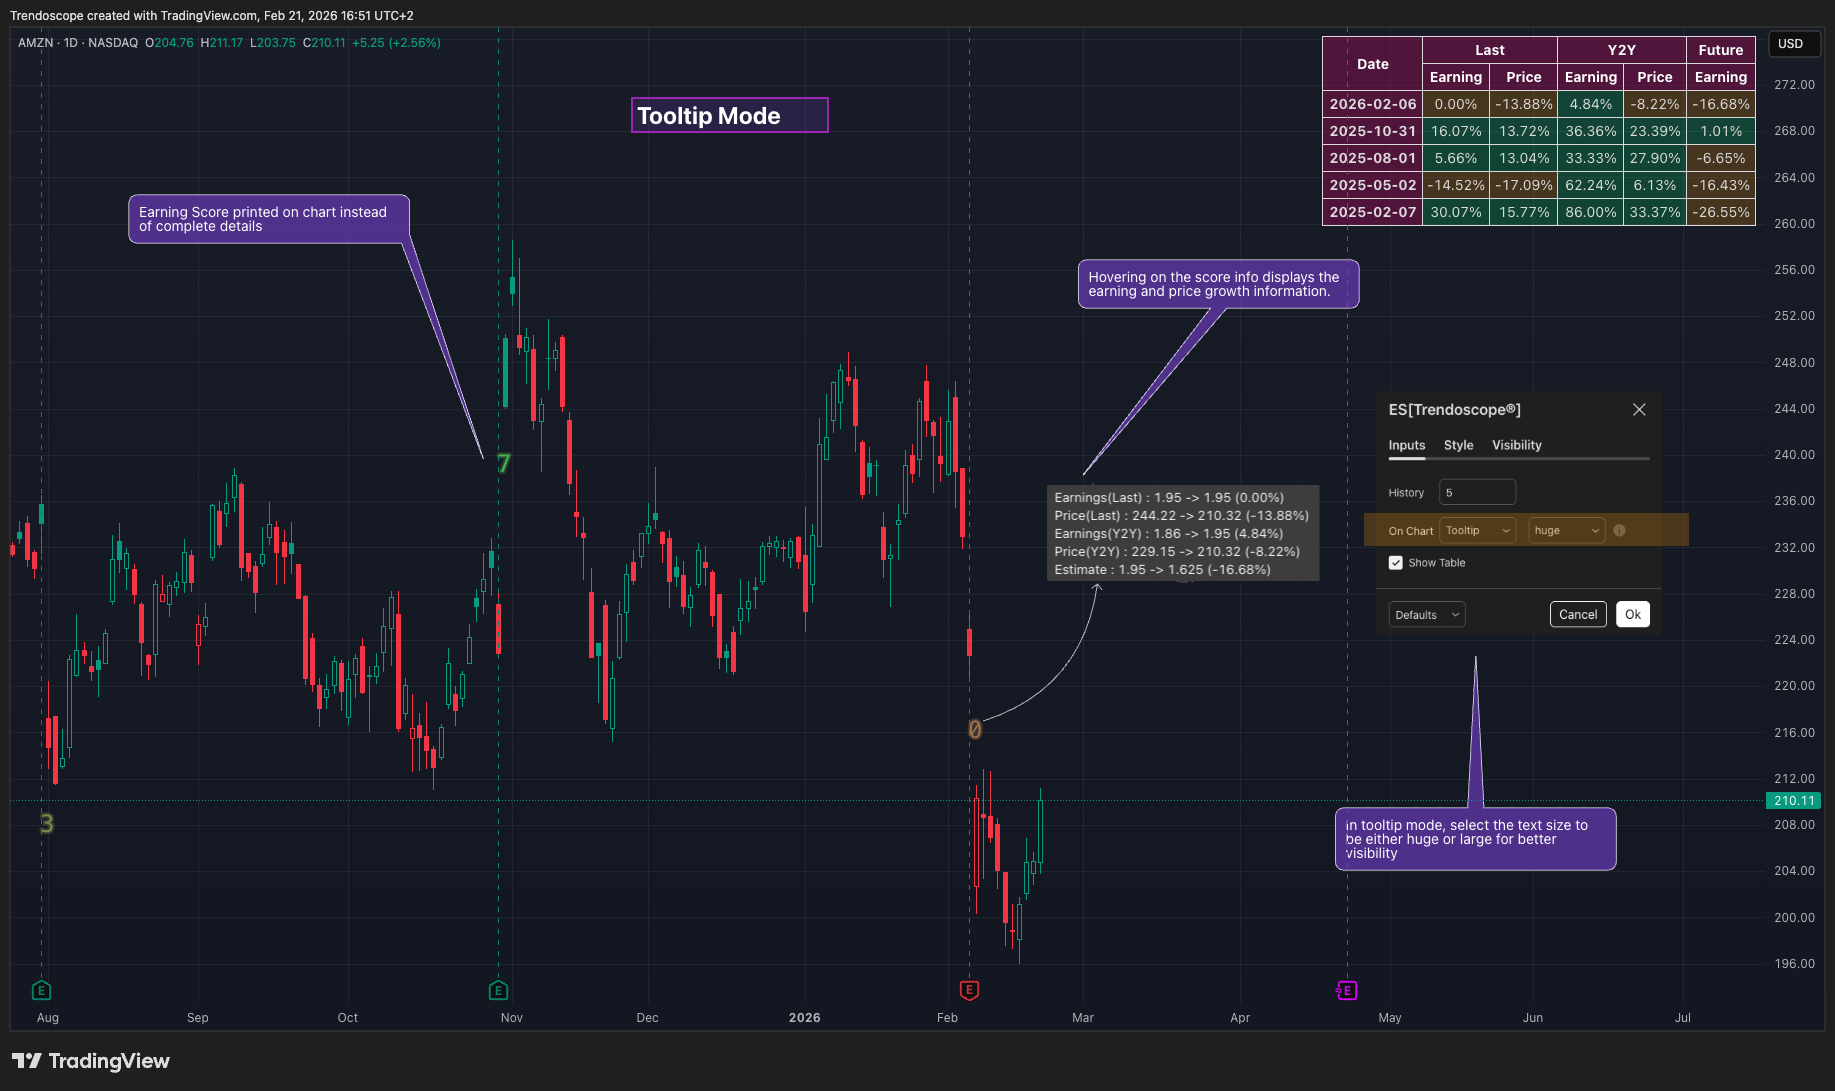Click the info icon next to huge dropdown
Image resolution: width=1835 pixels, height=1091 pixels.
click(1619, 530)
